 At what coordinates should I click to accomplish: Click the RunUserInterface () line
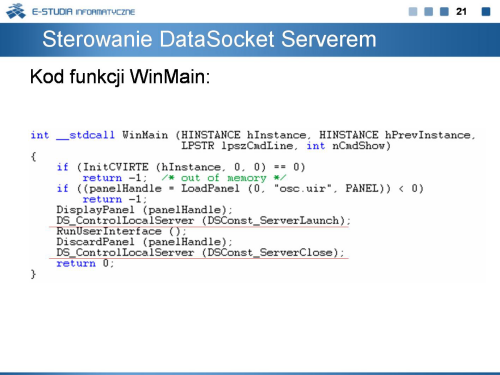point(121,231)
